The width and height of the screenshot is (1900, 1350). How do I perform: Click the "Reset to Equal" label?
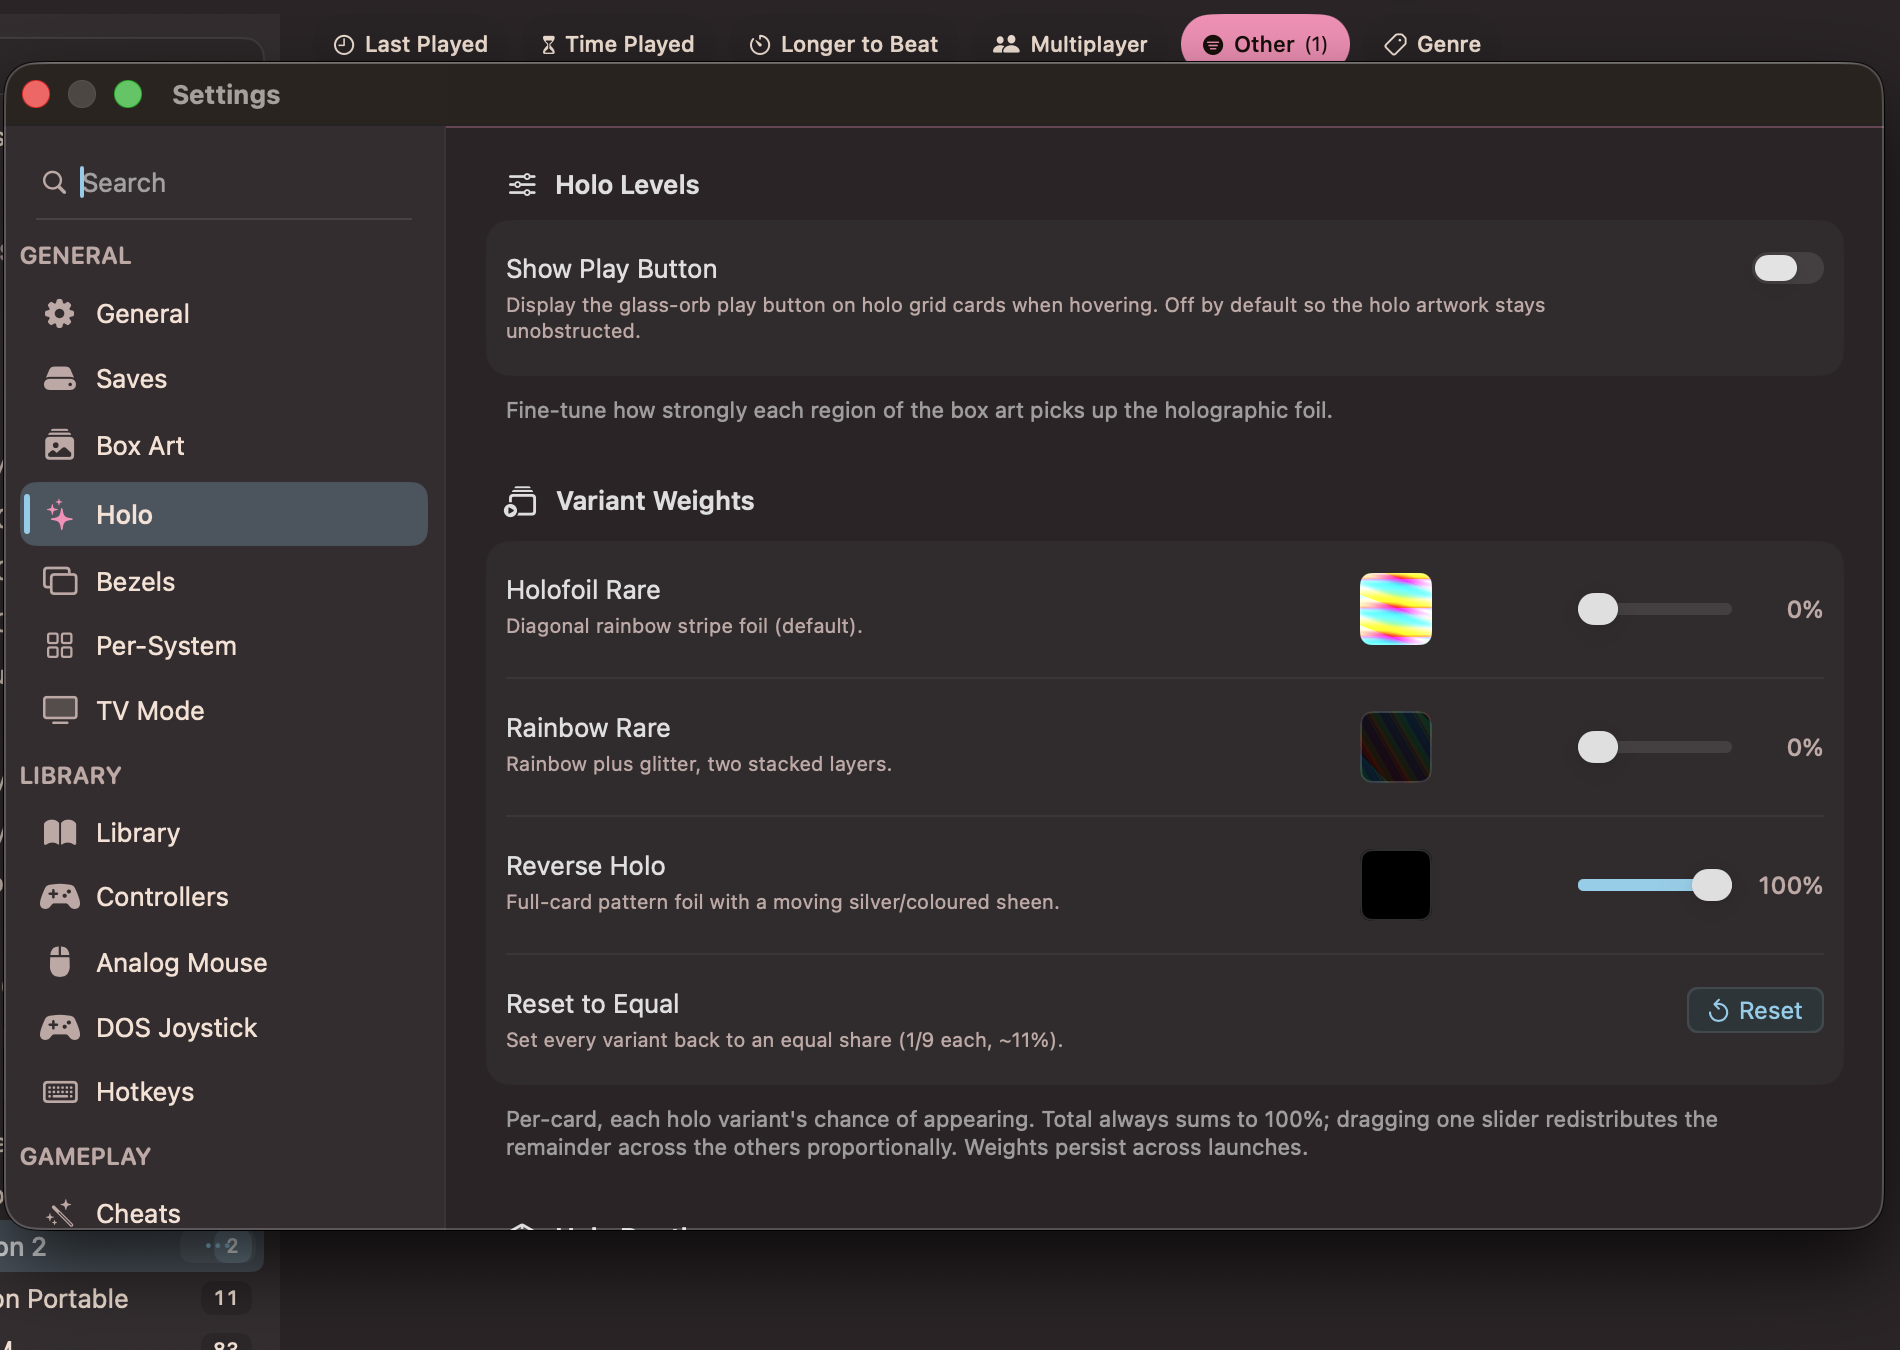[592, 1004]
